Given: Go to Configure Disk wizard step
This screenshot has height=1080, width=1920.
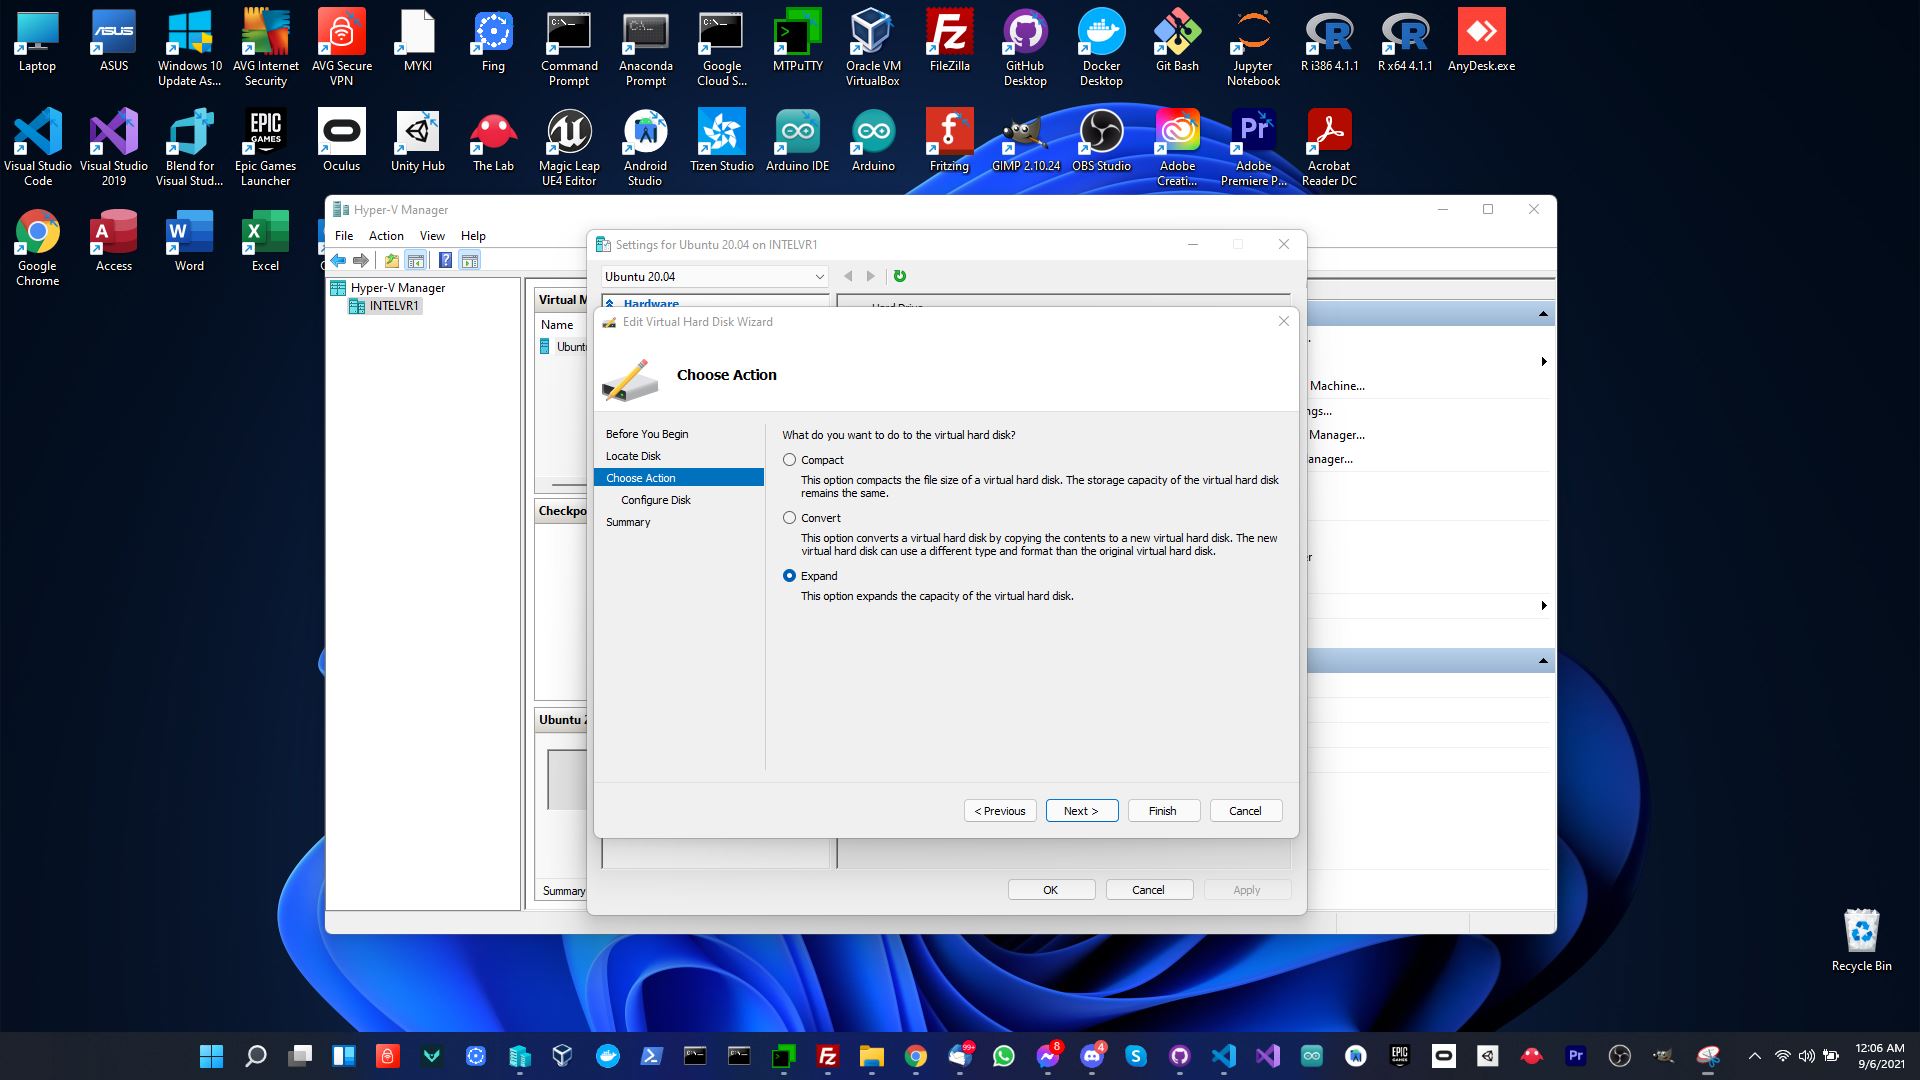Looking at the screenshot, I should point(656,500).
